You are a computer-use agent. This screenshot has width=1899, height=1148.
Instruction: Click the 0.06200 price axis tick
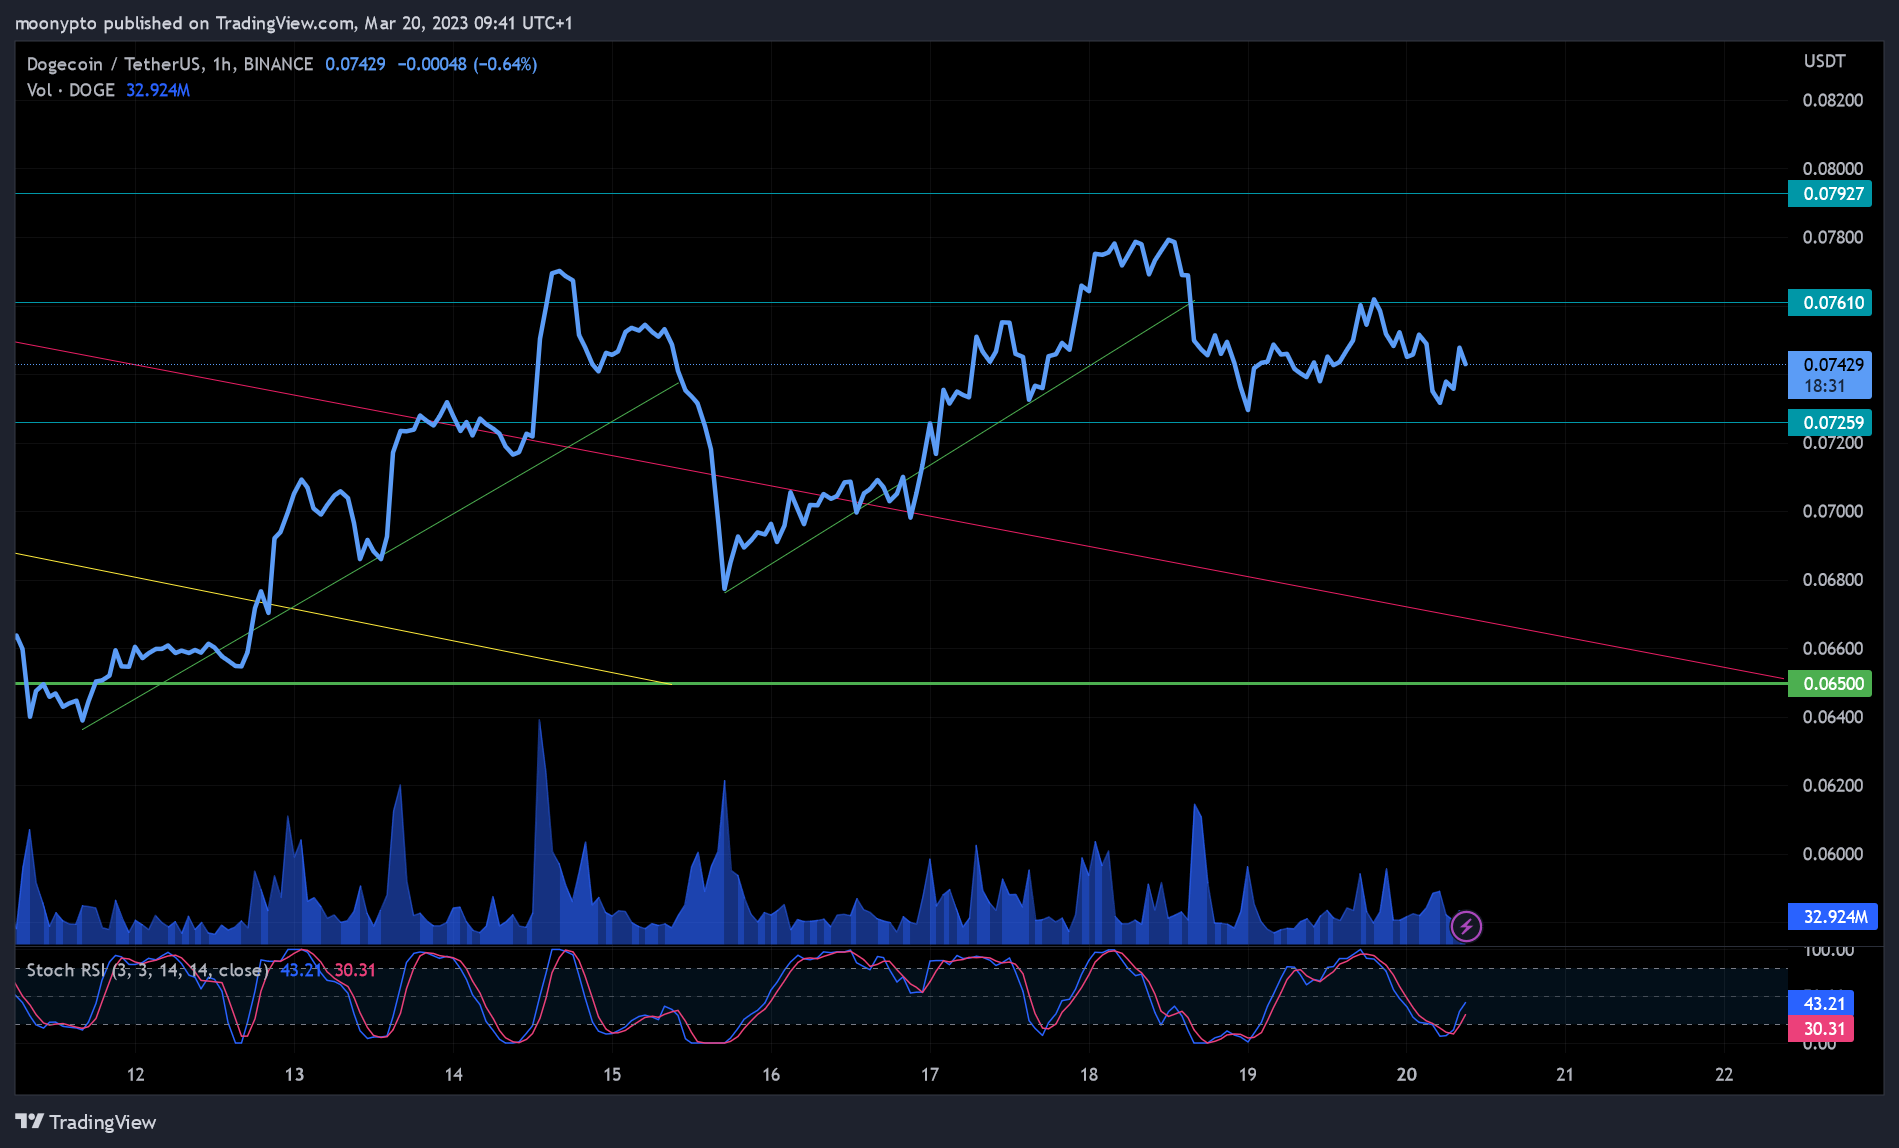(1833, 785)
